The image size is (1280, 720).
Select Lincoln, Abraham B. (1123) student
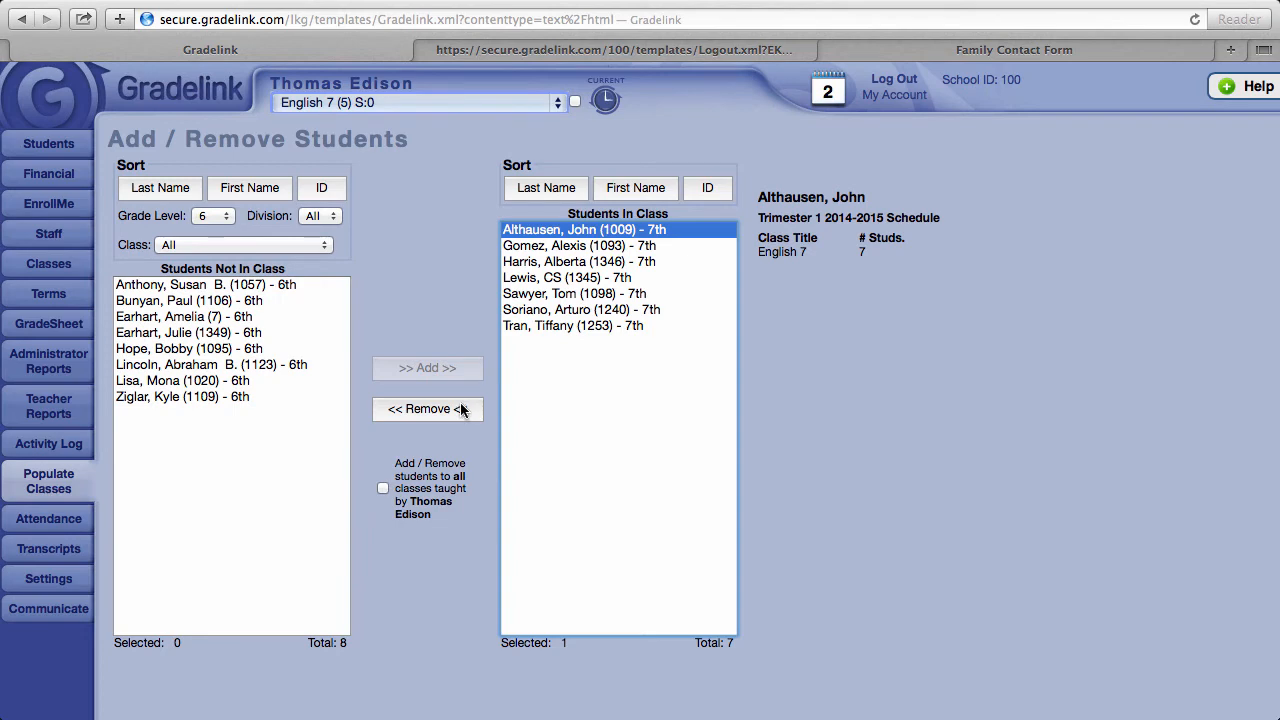(x=232, y=365)
